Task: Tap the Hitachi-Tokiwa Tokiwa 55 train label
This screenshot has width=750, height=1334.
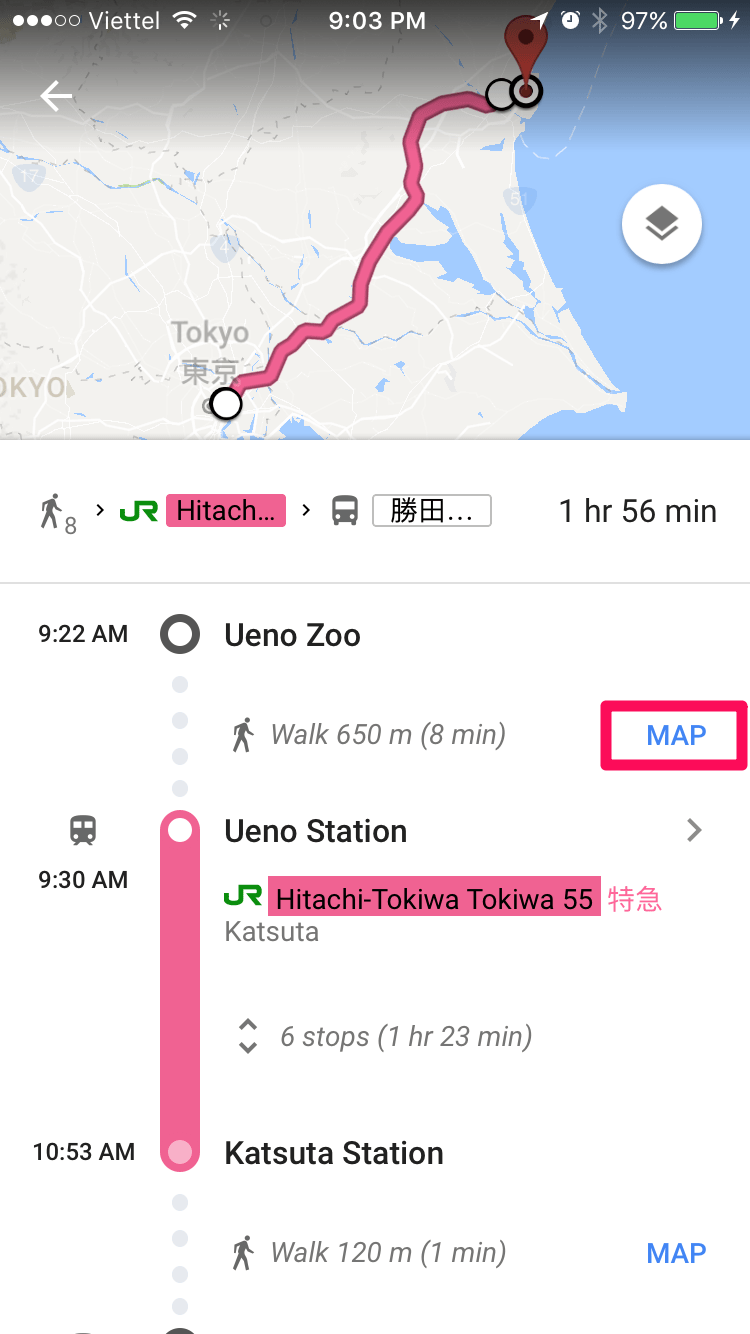Action: [x=434, y=899]
